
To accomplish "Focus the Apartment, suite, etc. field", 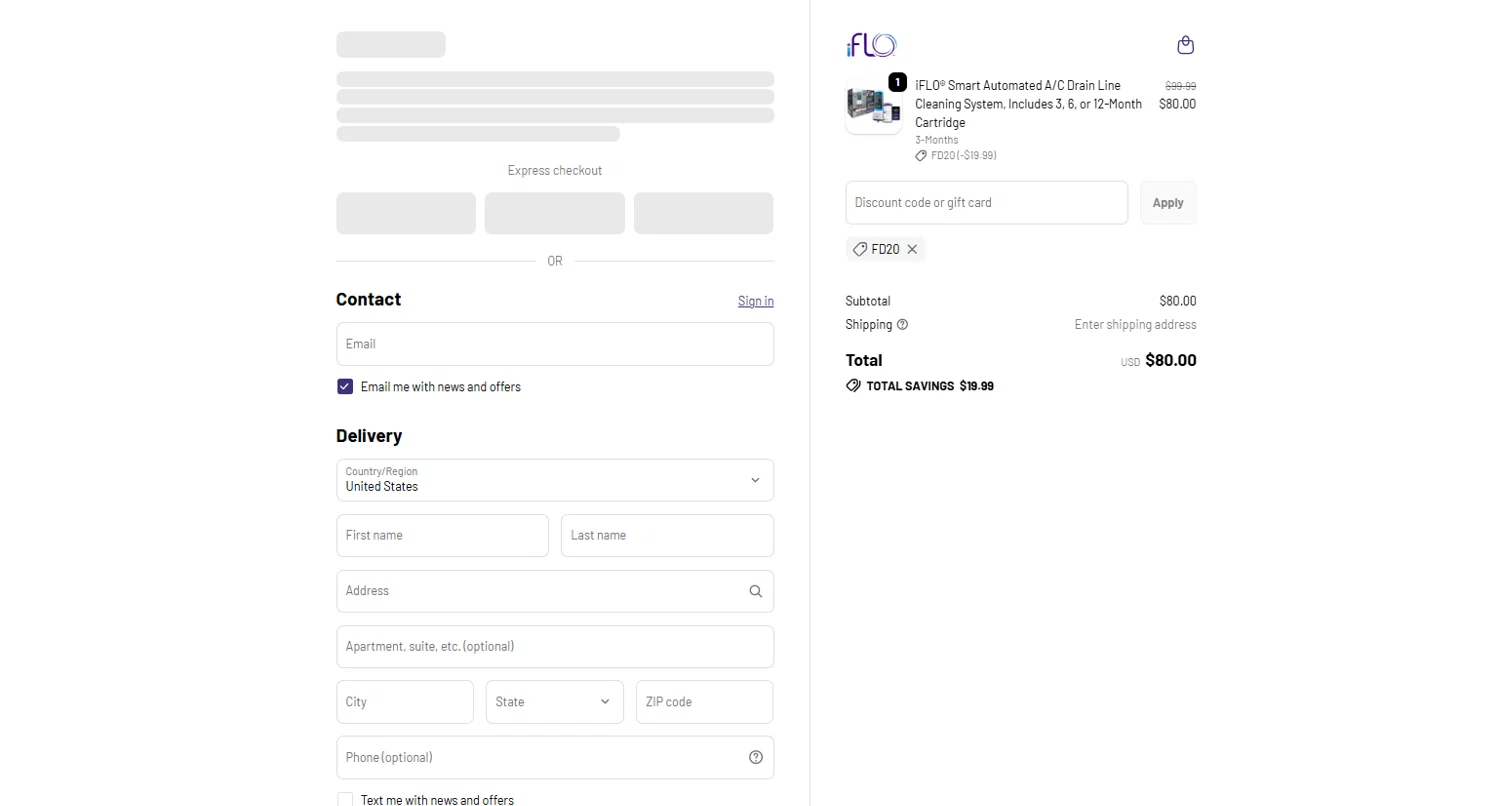I will point(555,647).
